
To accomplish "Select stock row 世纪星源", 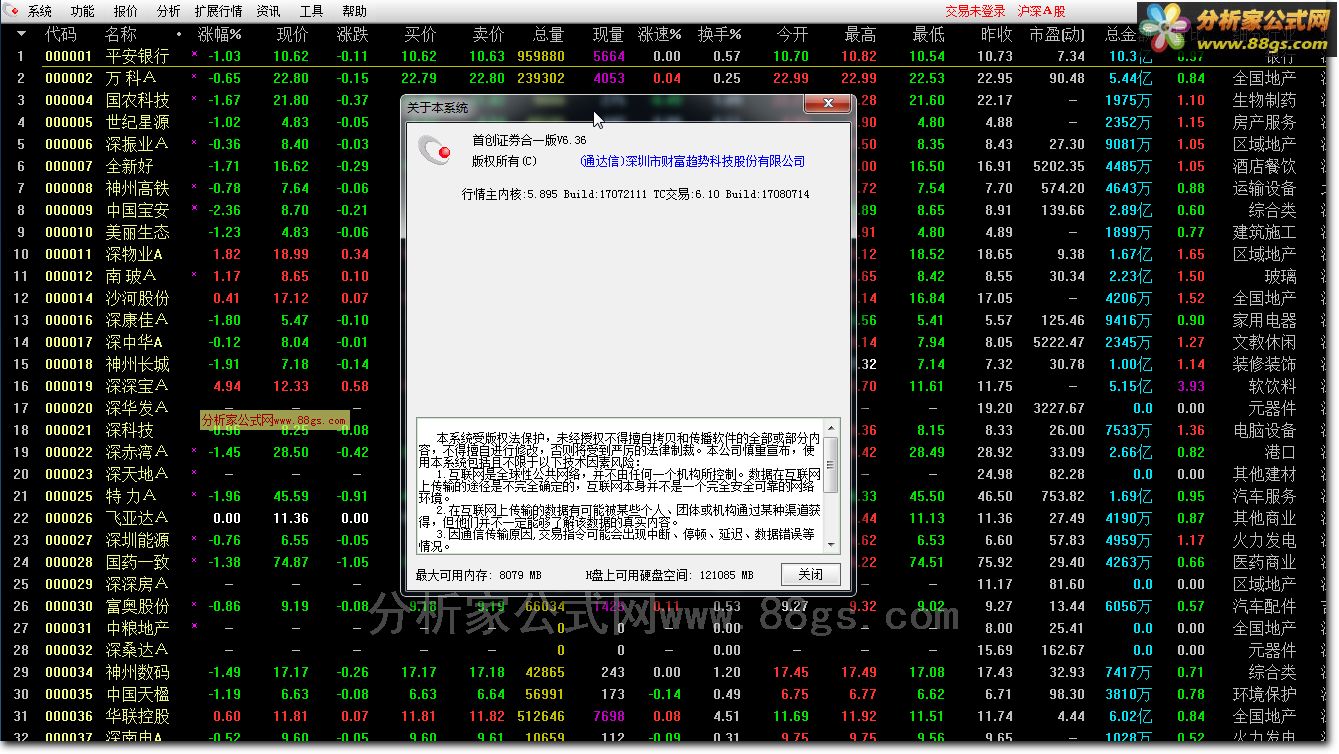I will pyautogui.click(x=137, y=122).
